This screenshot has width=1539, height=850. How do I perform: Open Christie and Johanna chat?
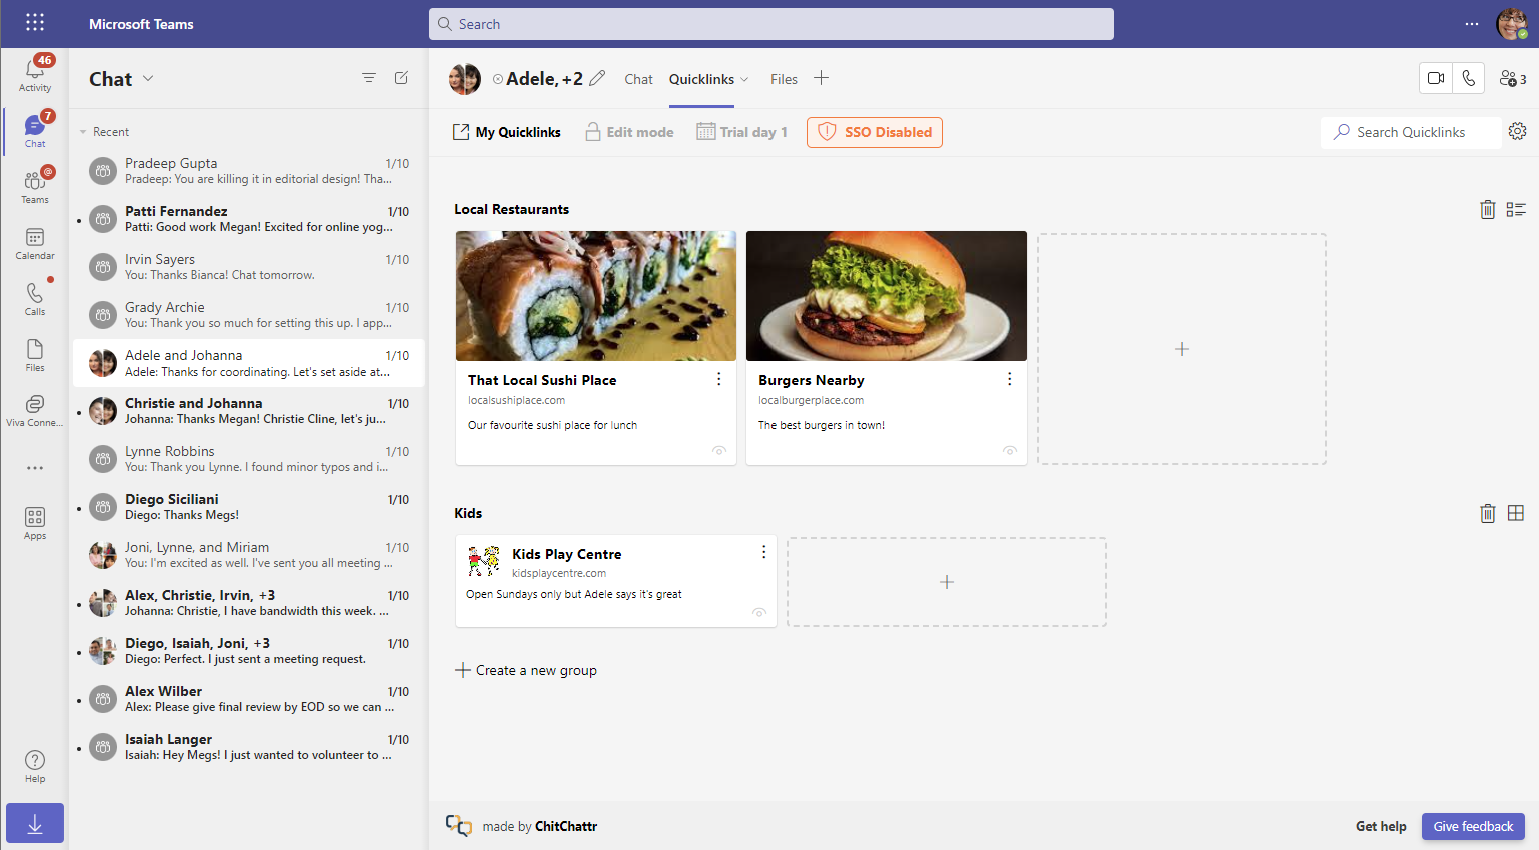click(249, 411)
